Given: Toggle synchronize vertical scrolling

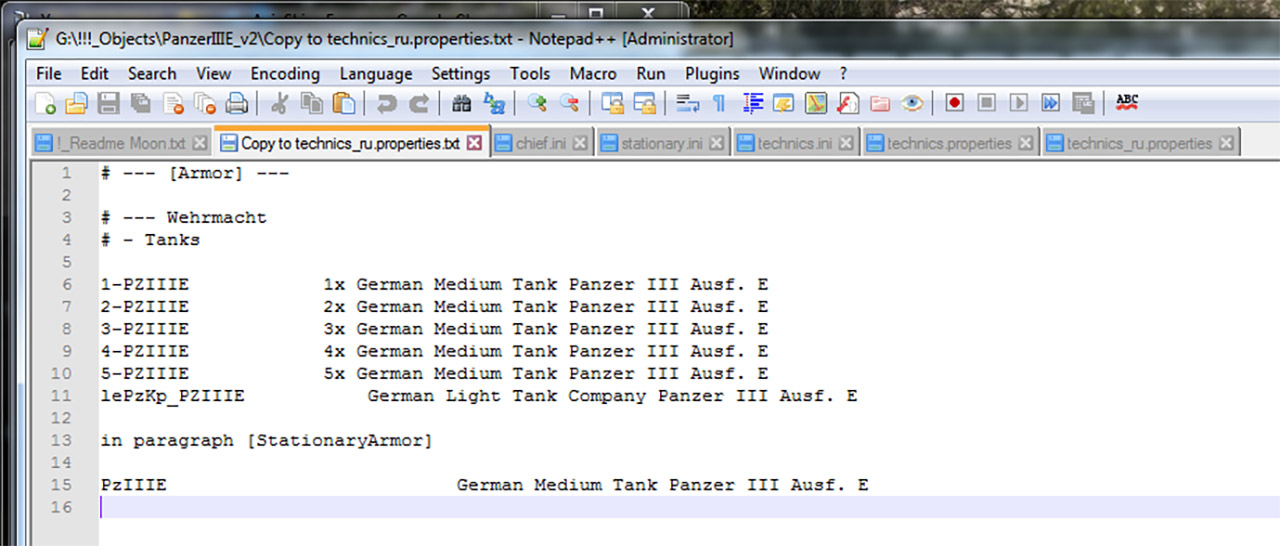Looking at the screenshot, I should [612, 103].
